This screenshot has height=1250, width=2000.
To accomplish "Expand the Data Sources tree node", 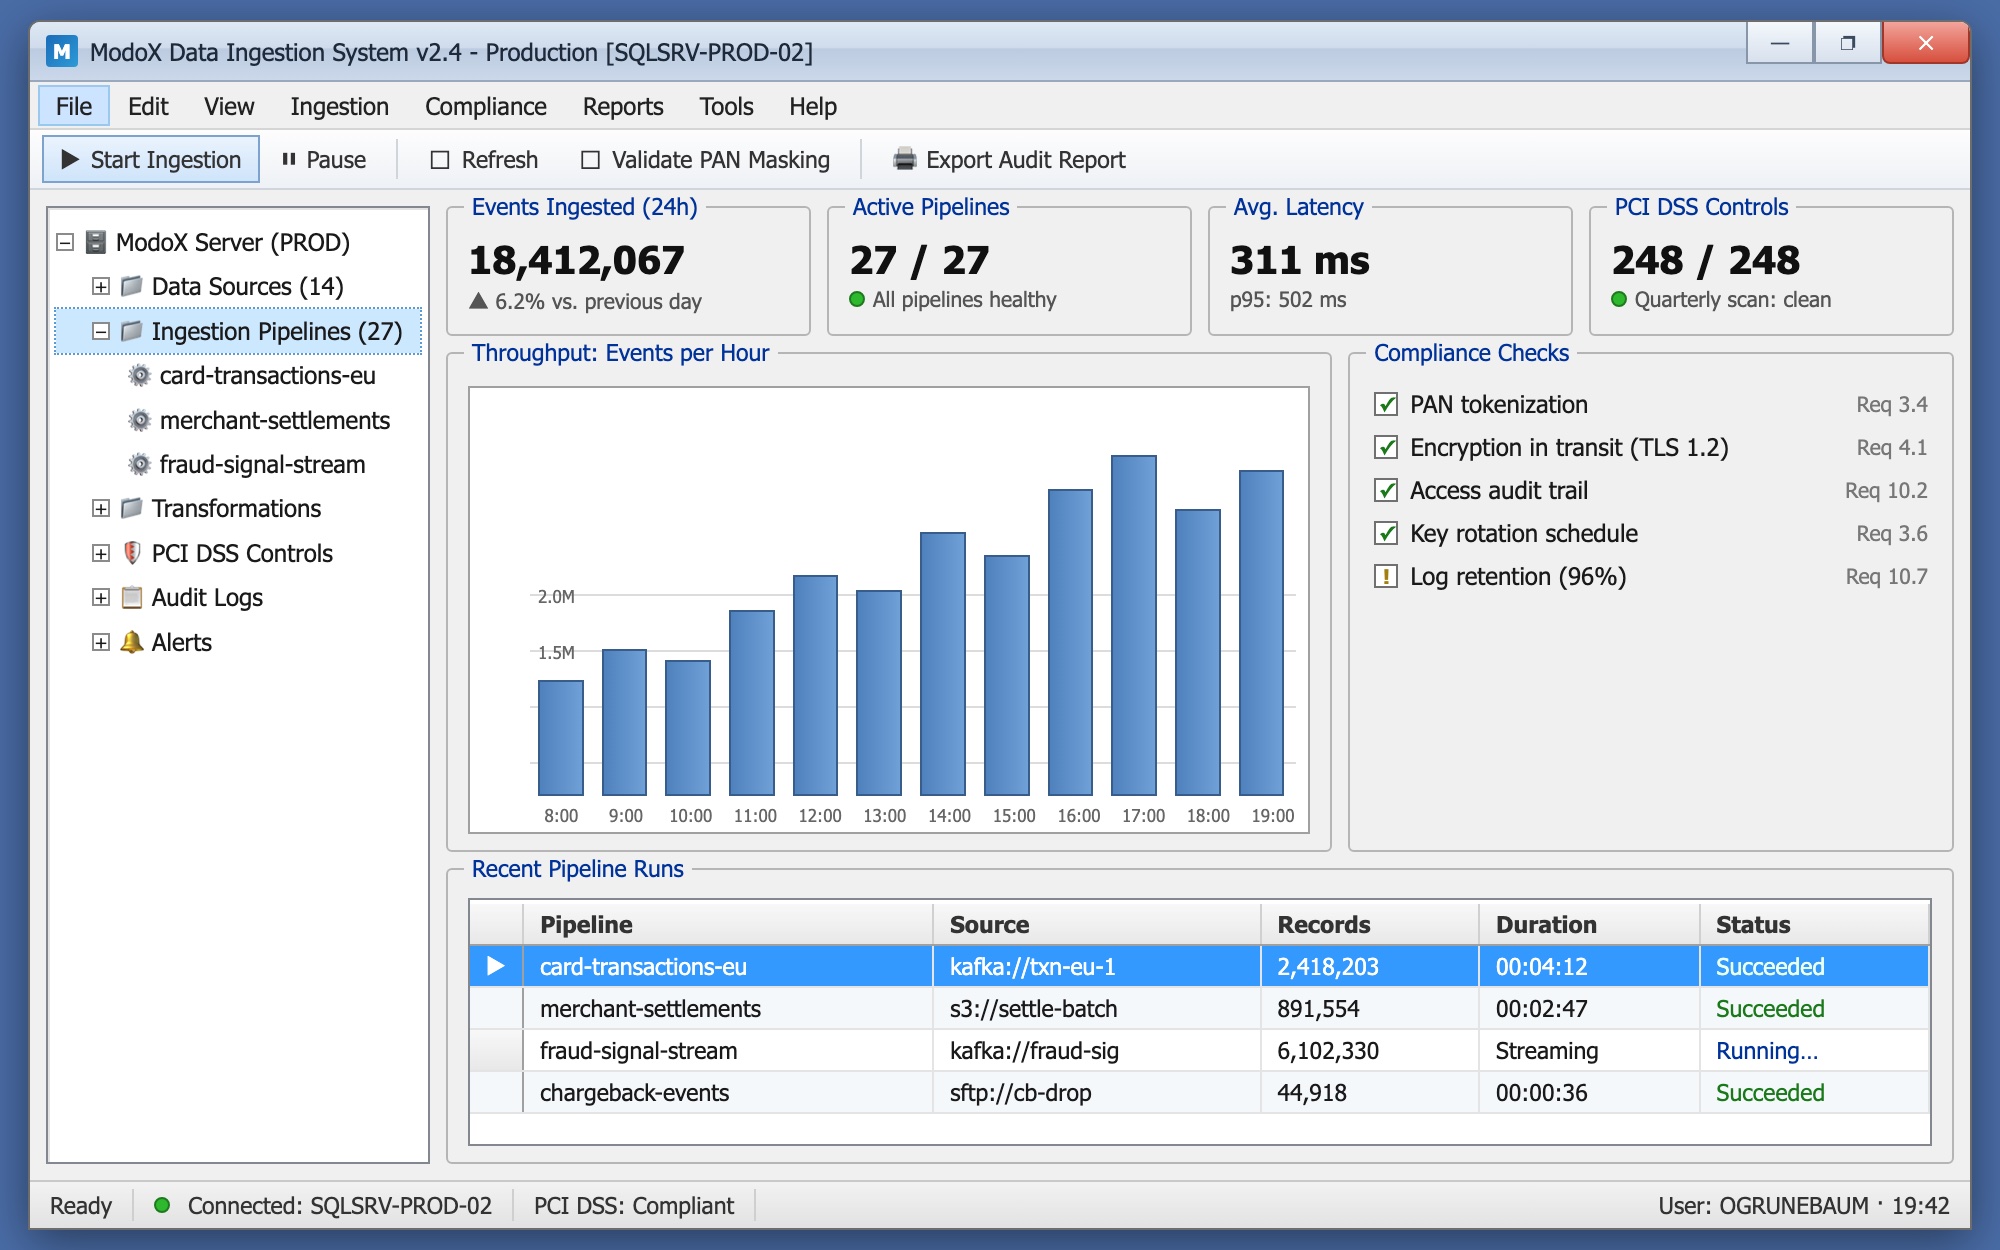I will click(x=101, y=287).
